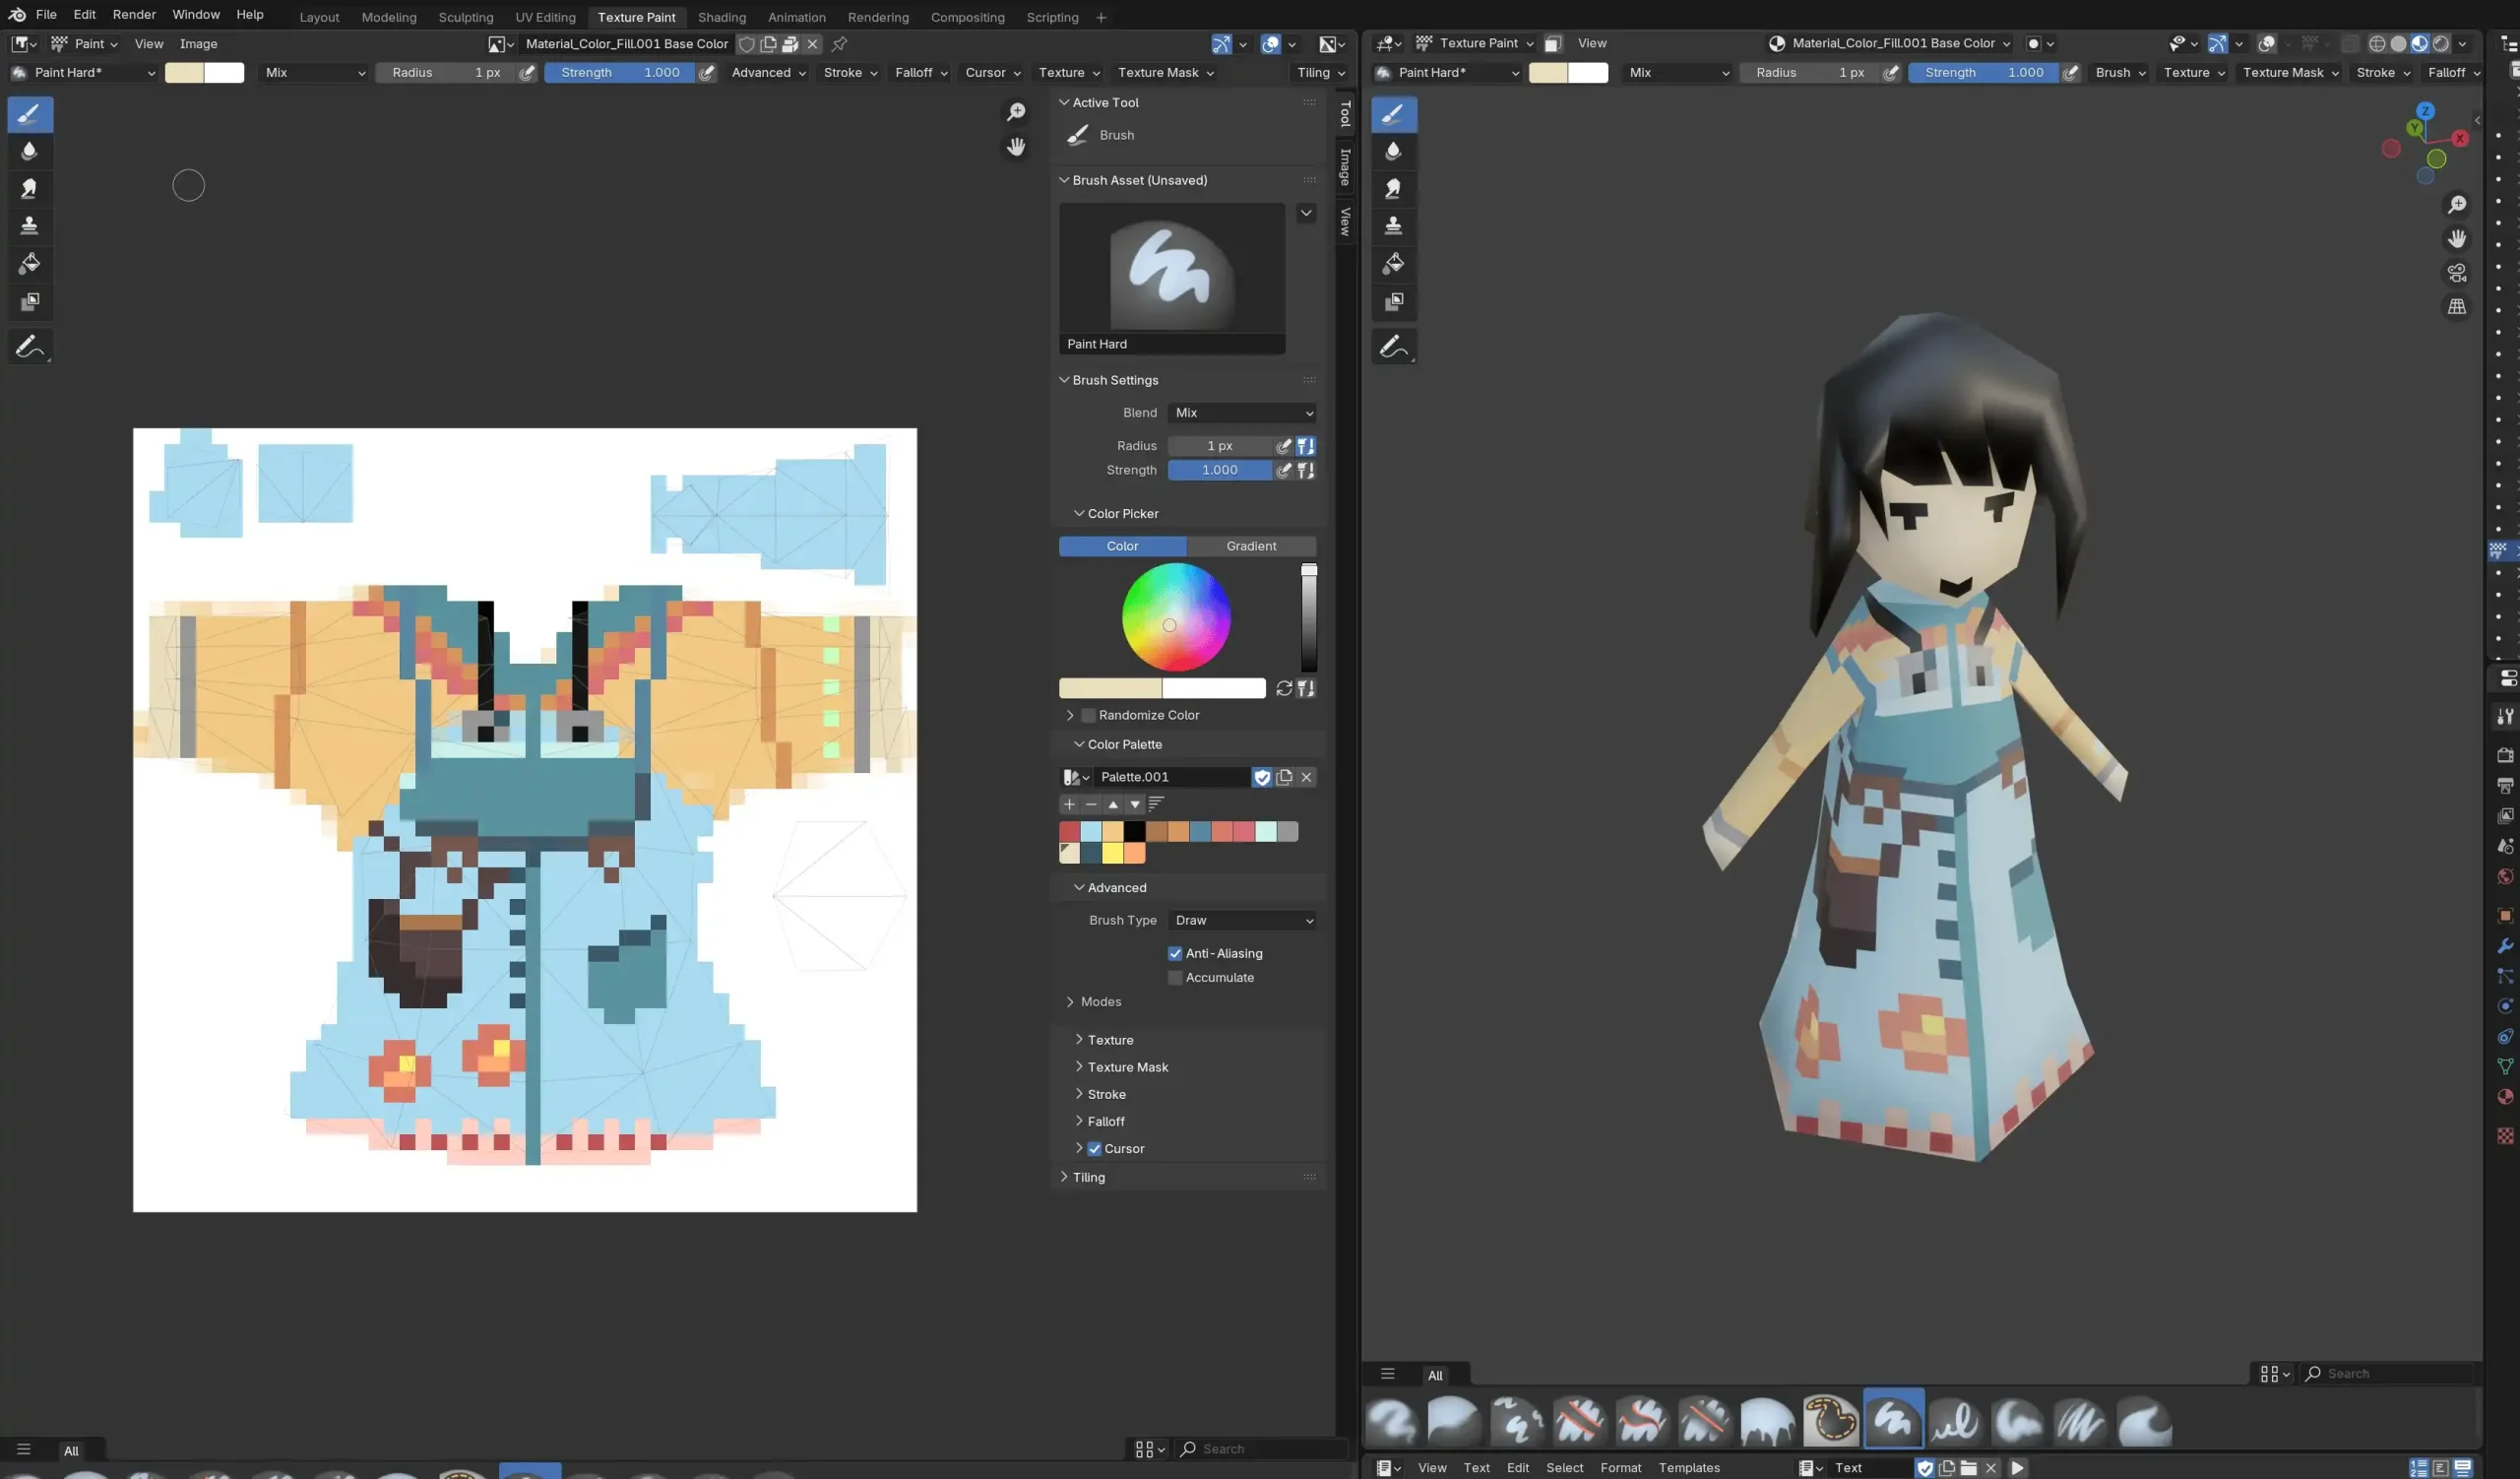The width and height of the screenshot is (2520, 1479).
Task: Select the Mask tool in the 3D viewport toolbar
Action: (x=1393, y=302)
